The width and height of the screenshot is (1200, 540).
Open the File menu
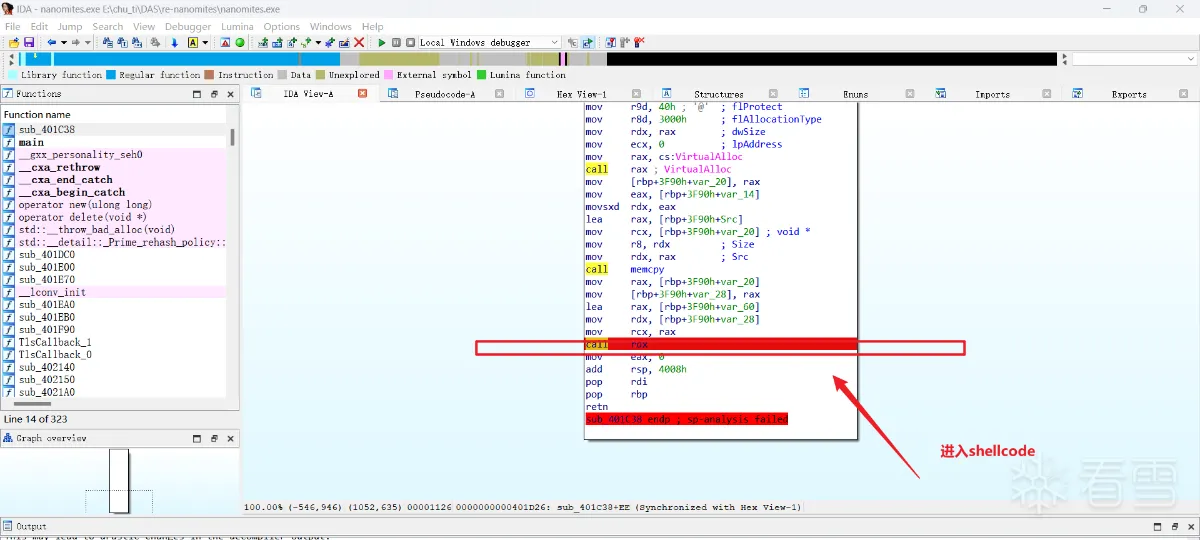coord(13,27)
